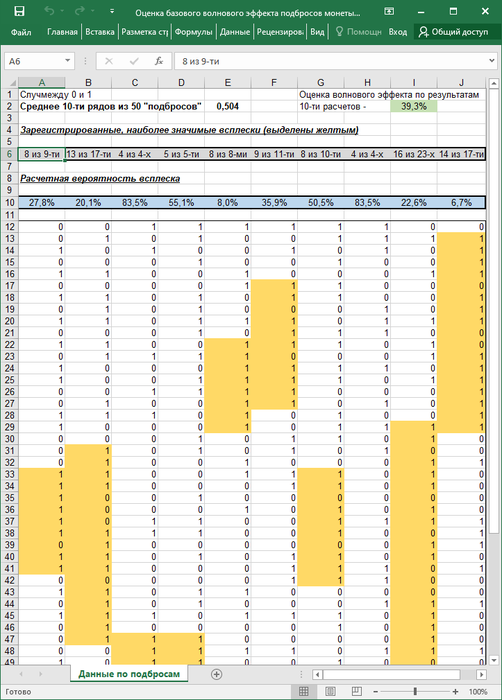Click the Select All corner triangle

pyautogui.click(x=11, y=83)
